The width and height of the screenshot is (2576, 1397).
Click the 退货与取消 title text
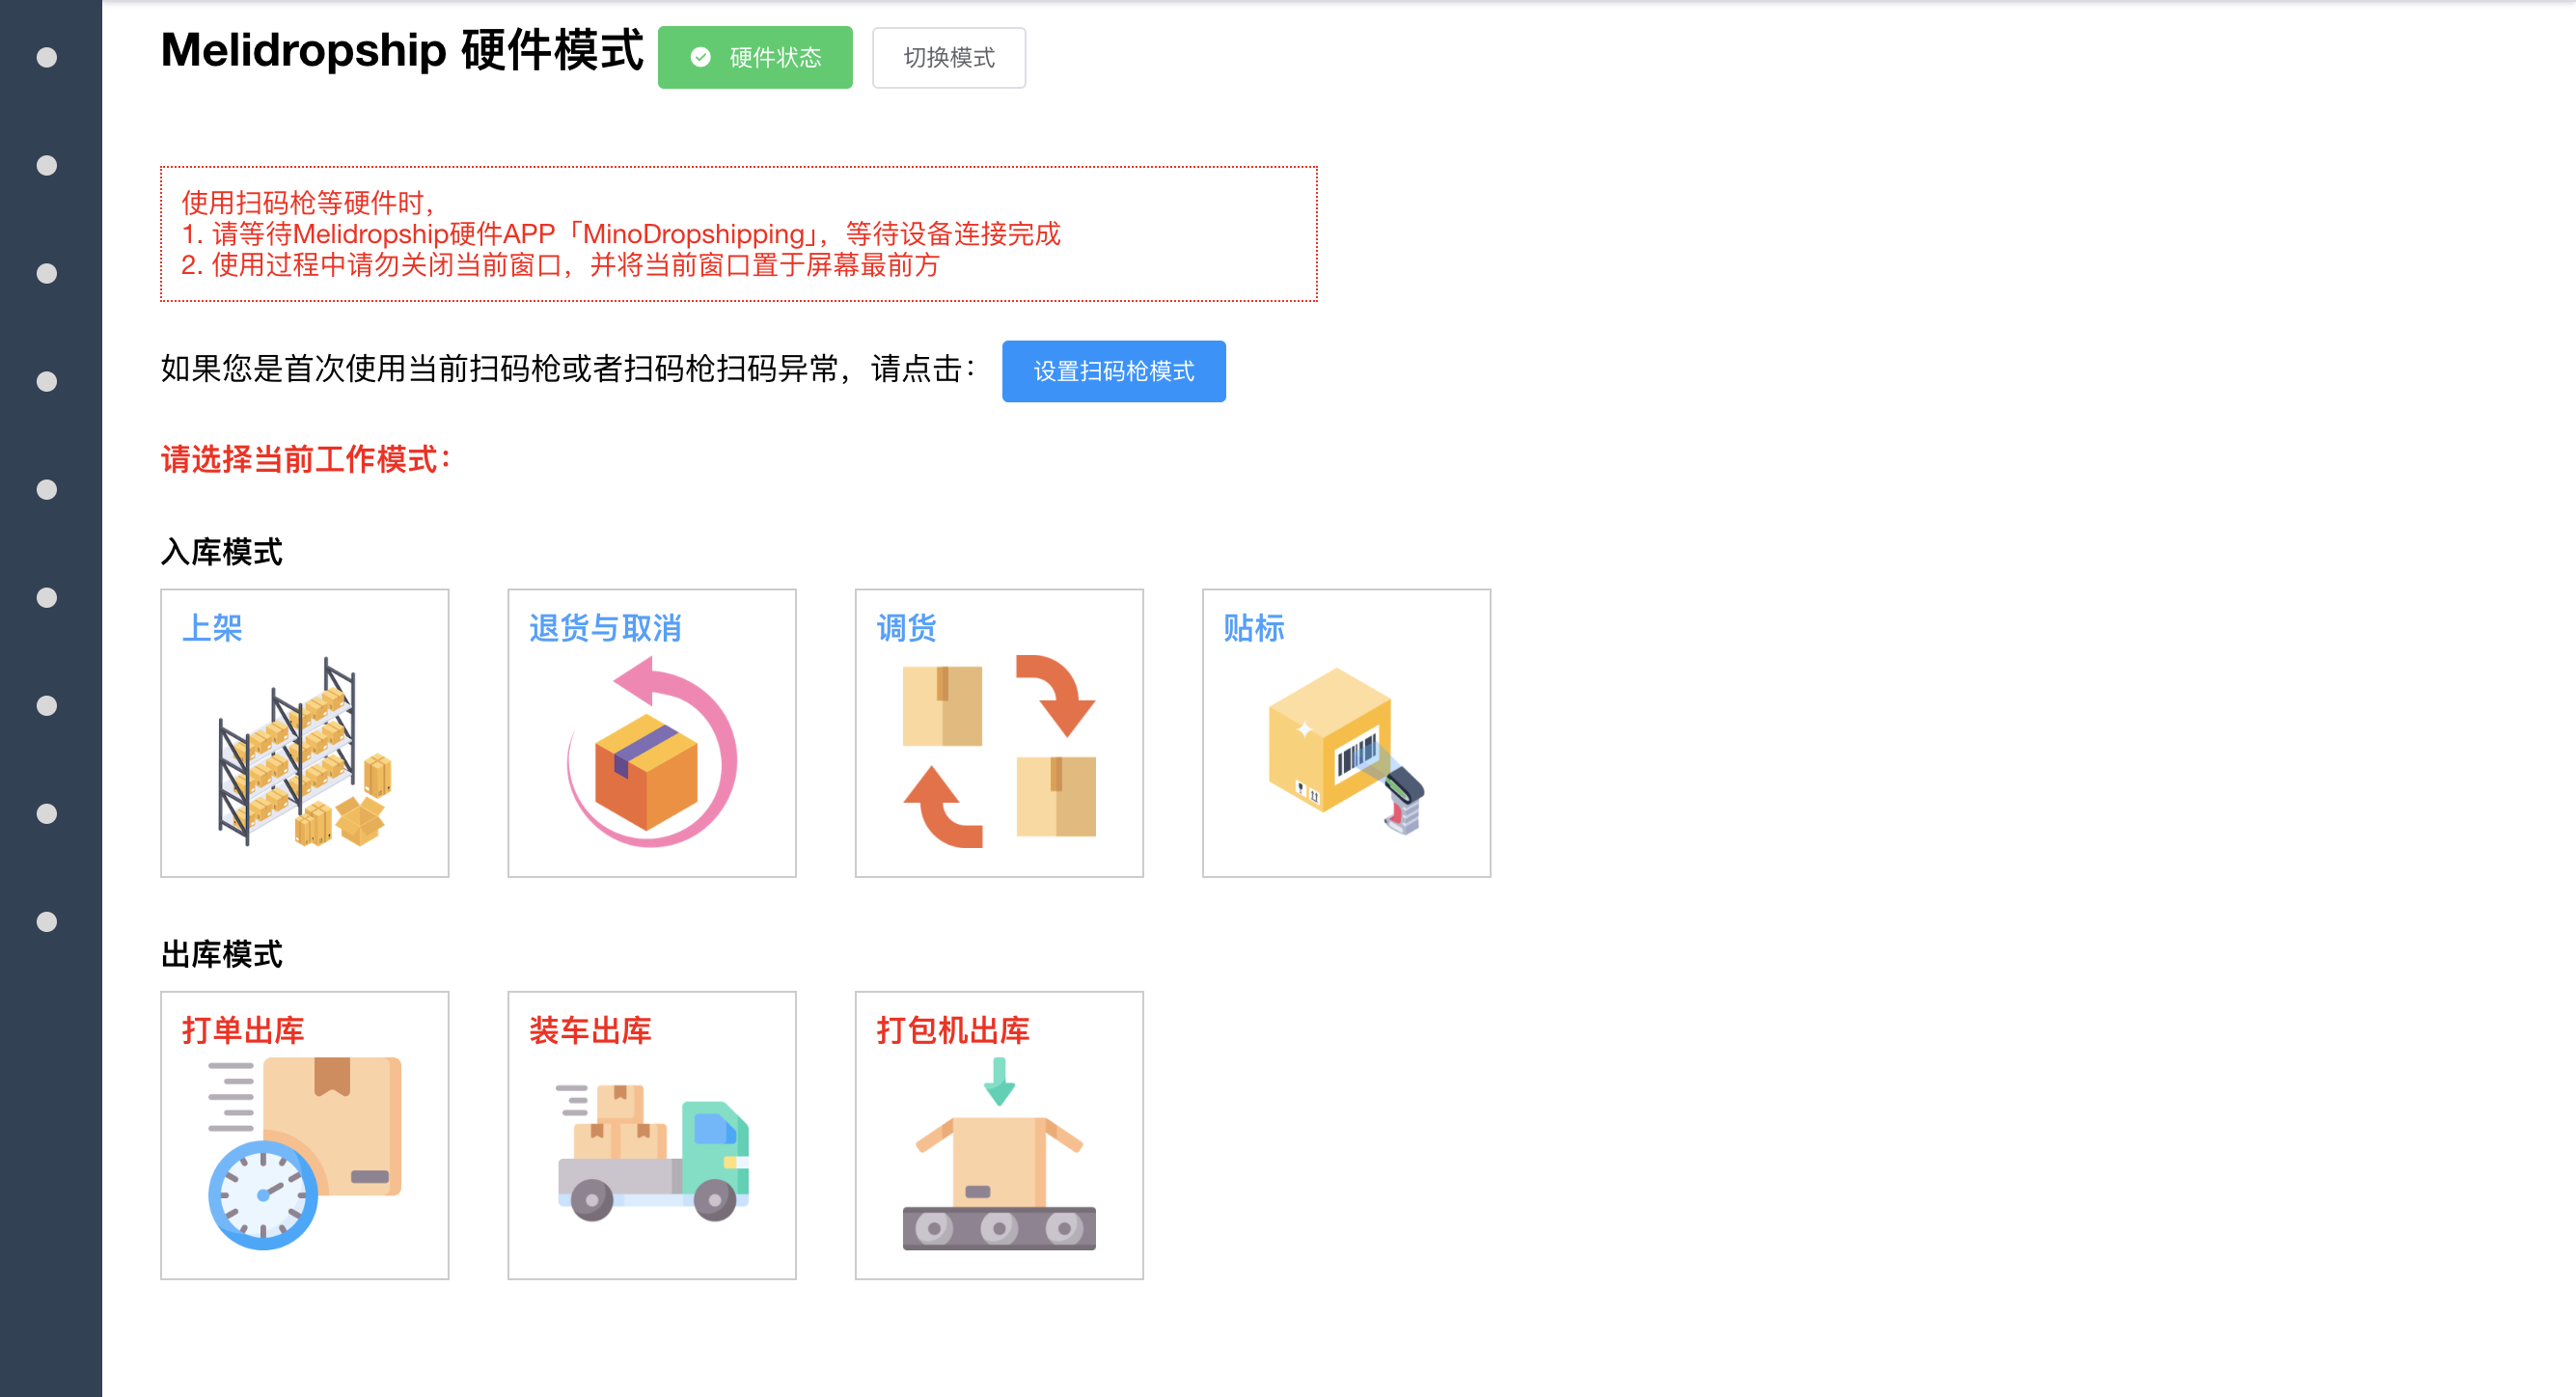605,628
